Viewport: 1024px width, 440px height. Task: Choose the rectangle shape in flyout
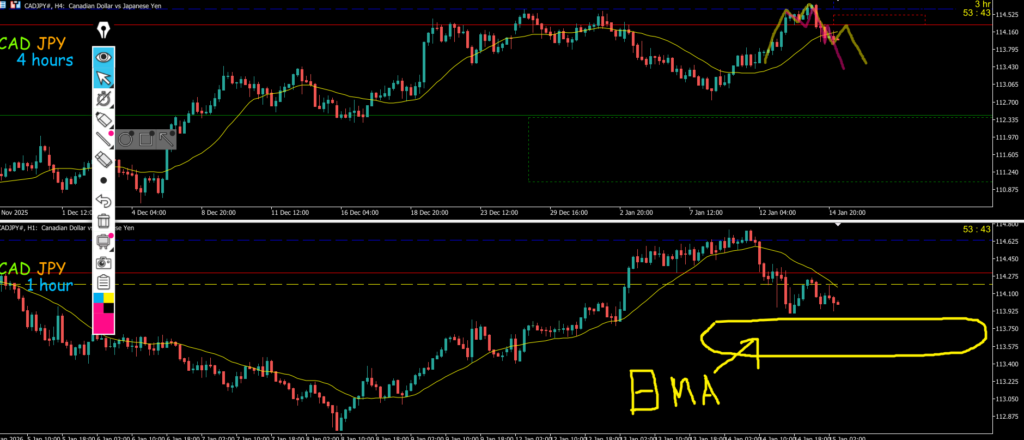(146, 139)
